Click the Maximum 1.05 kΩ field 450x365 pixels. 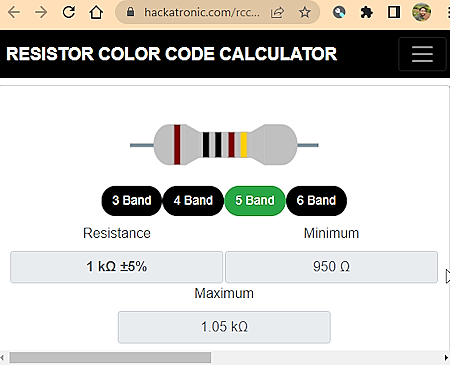click(224, 327)
